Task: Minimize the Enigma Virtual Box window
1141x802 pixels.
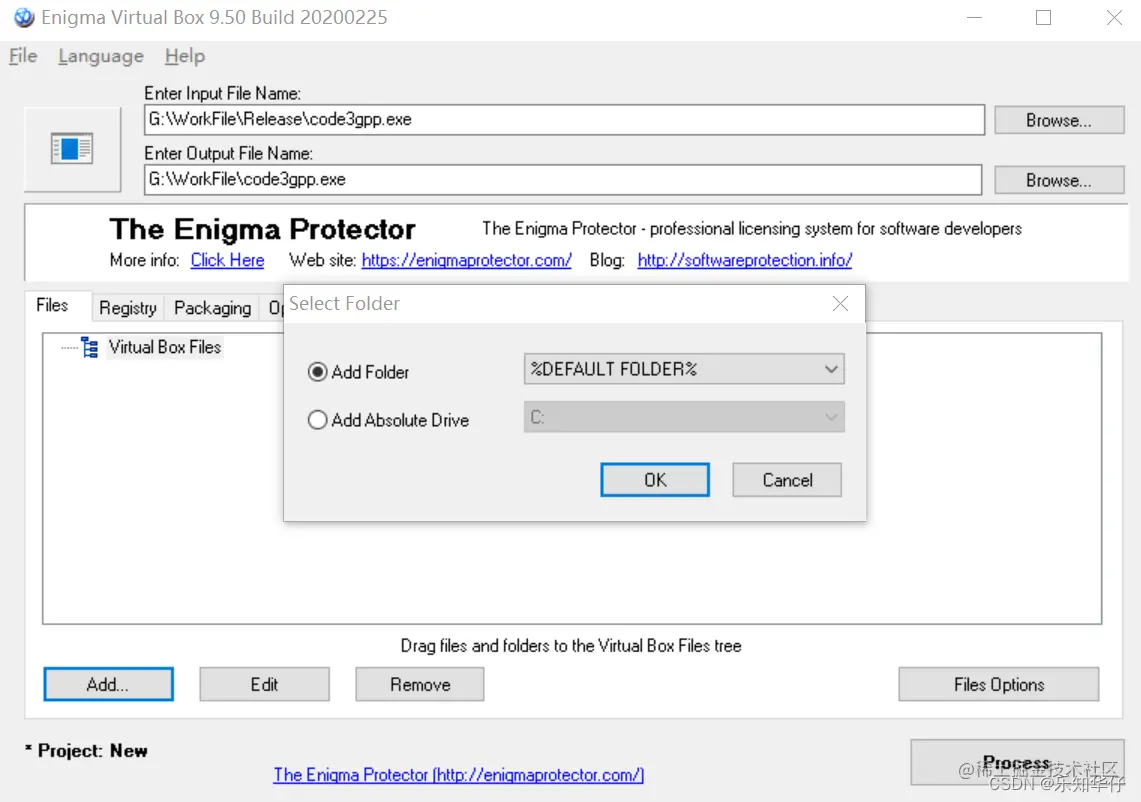Action: pos(974,17)
